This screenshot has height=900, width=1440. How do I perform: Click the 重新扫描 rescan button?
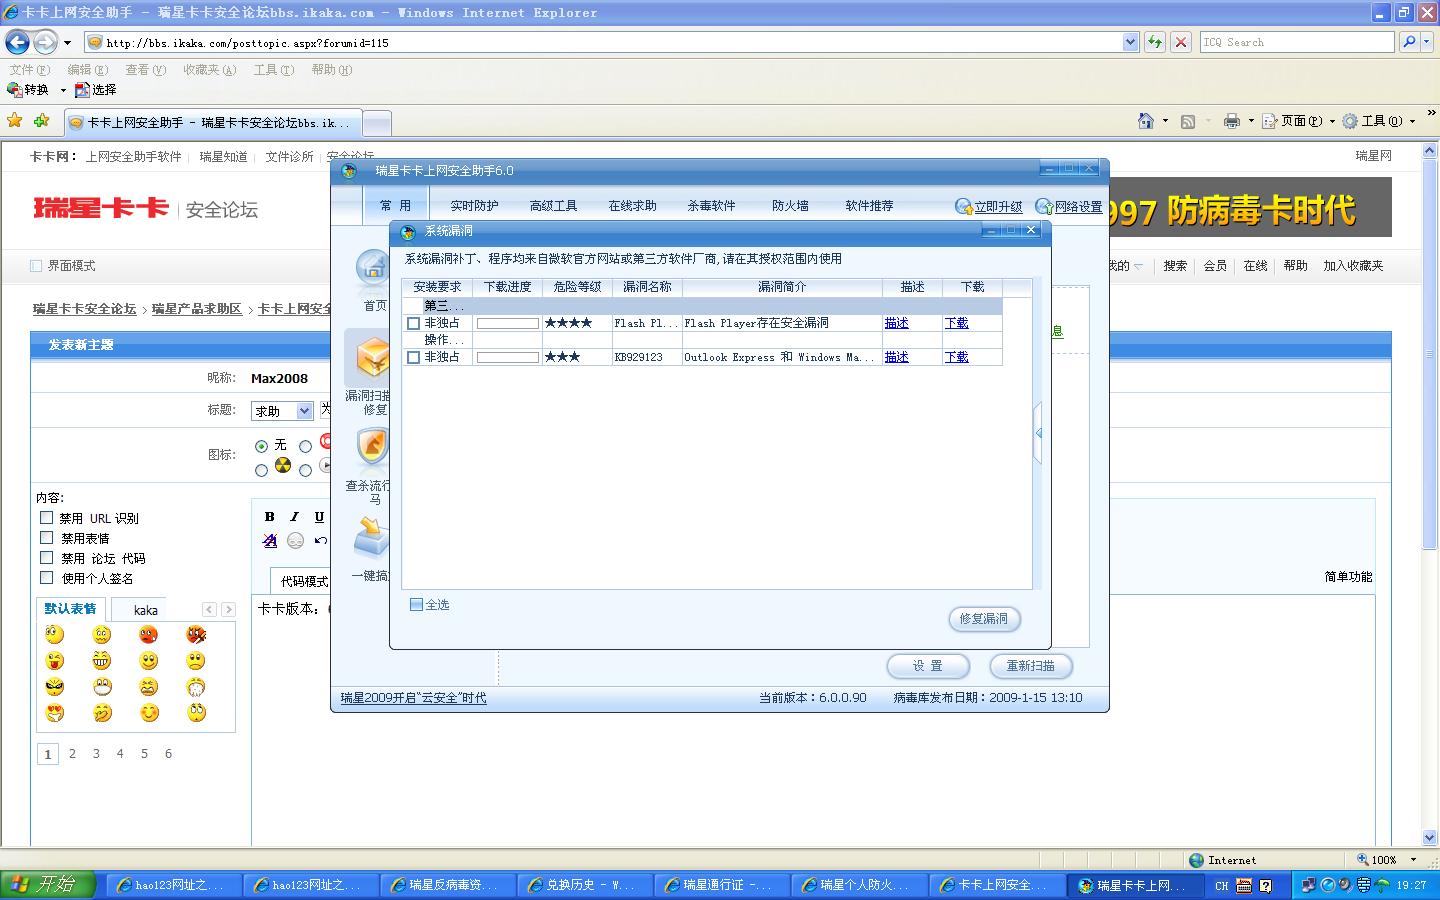[1030, 666]
